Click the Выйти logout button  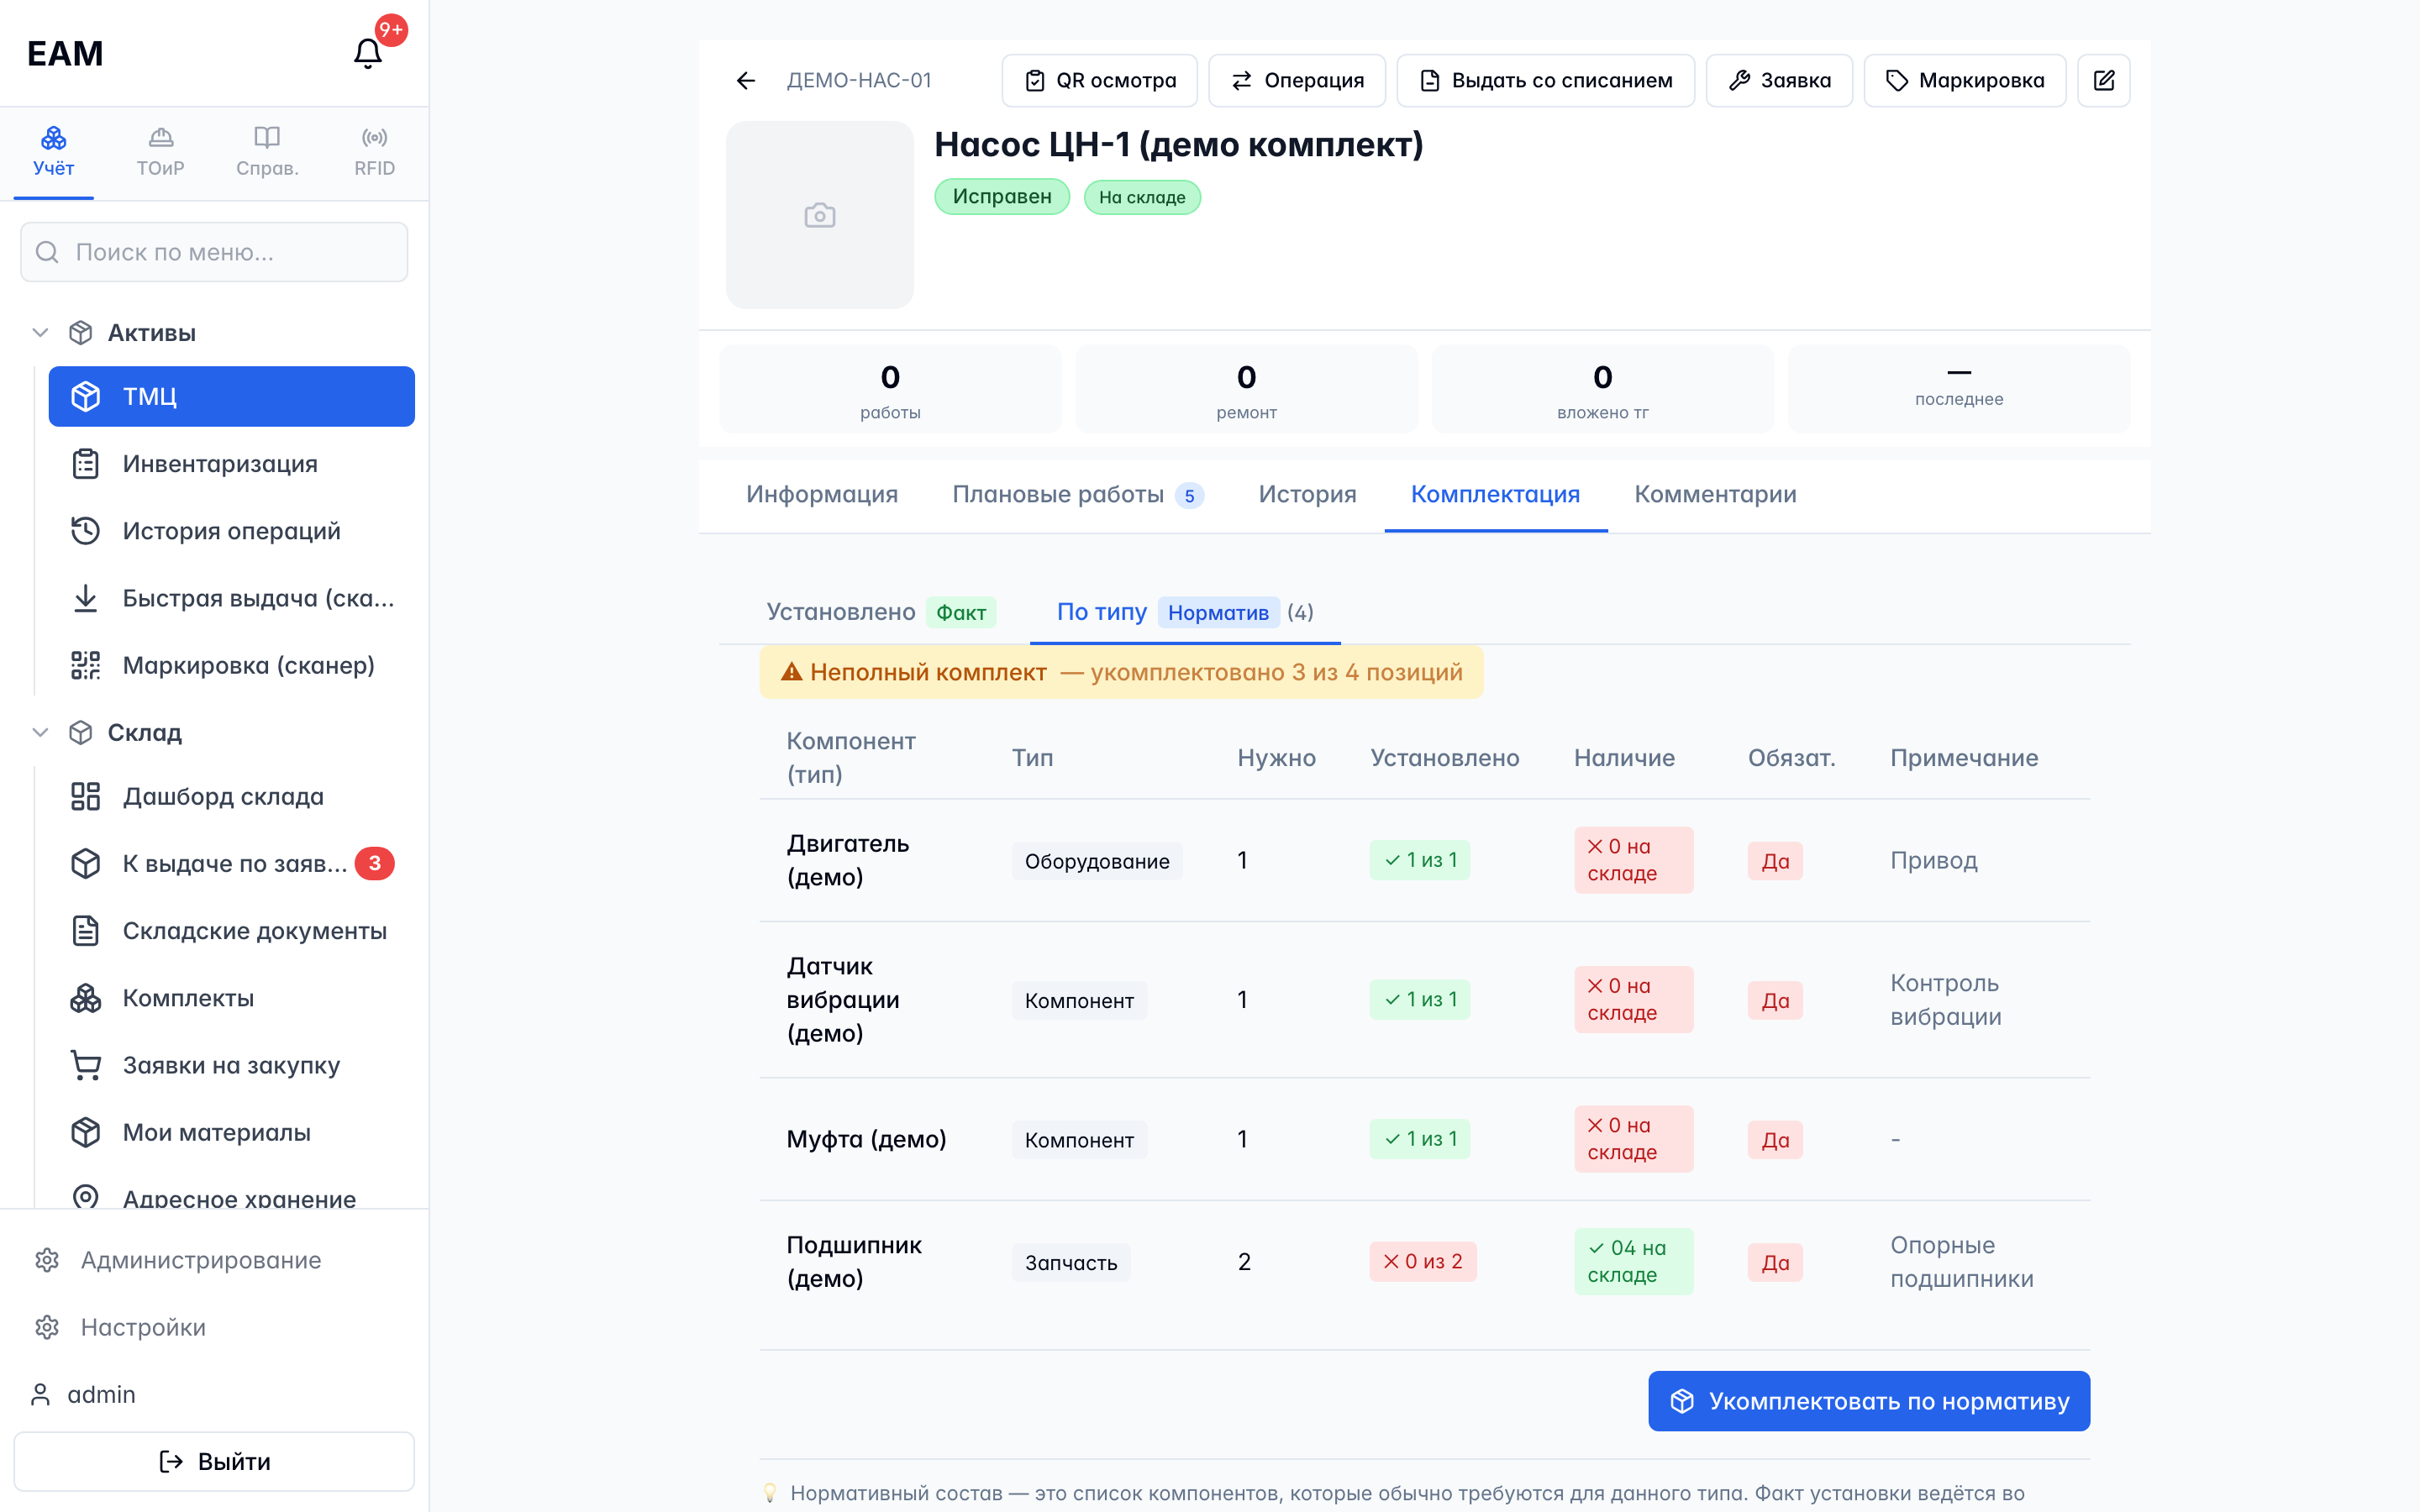click(214, 1461)
